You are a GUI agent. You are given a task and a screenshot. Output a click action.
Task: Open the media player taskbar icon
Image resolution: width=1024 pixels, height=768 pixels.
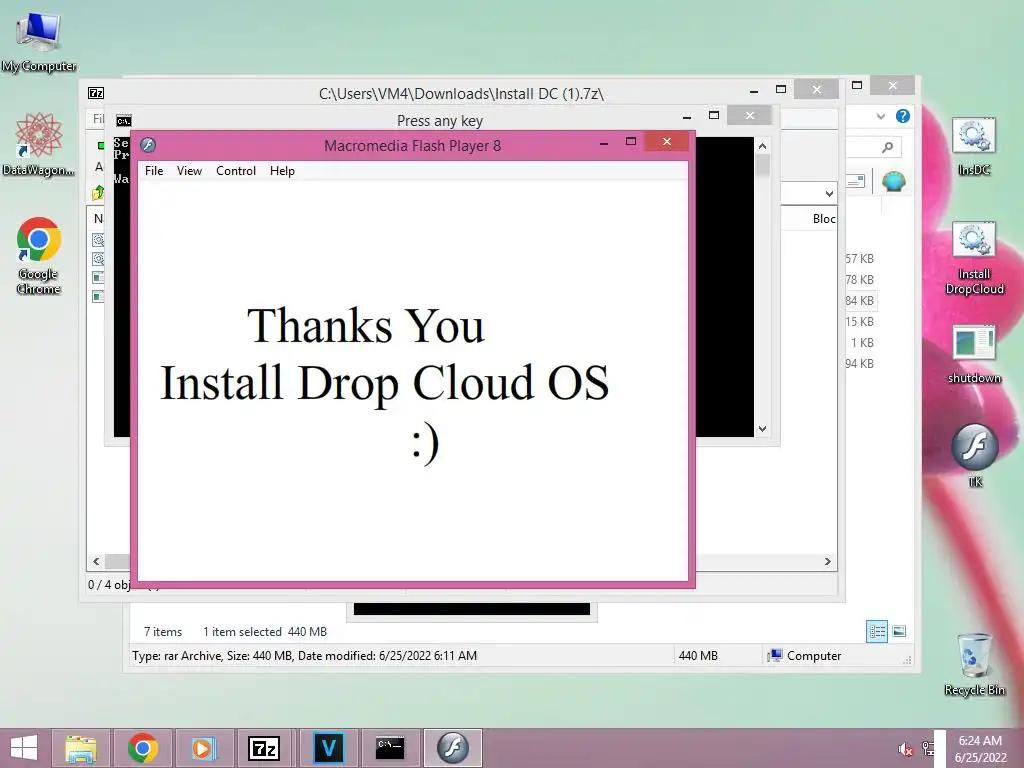pyautogui.click(x=203, y=748)
